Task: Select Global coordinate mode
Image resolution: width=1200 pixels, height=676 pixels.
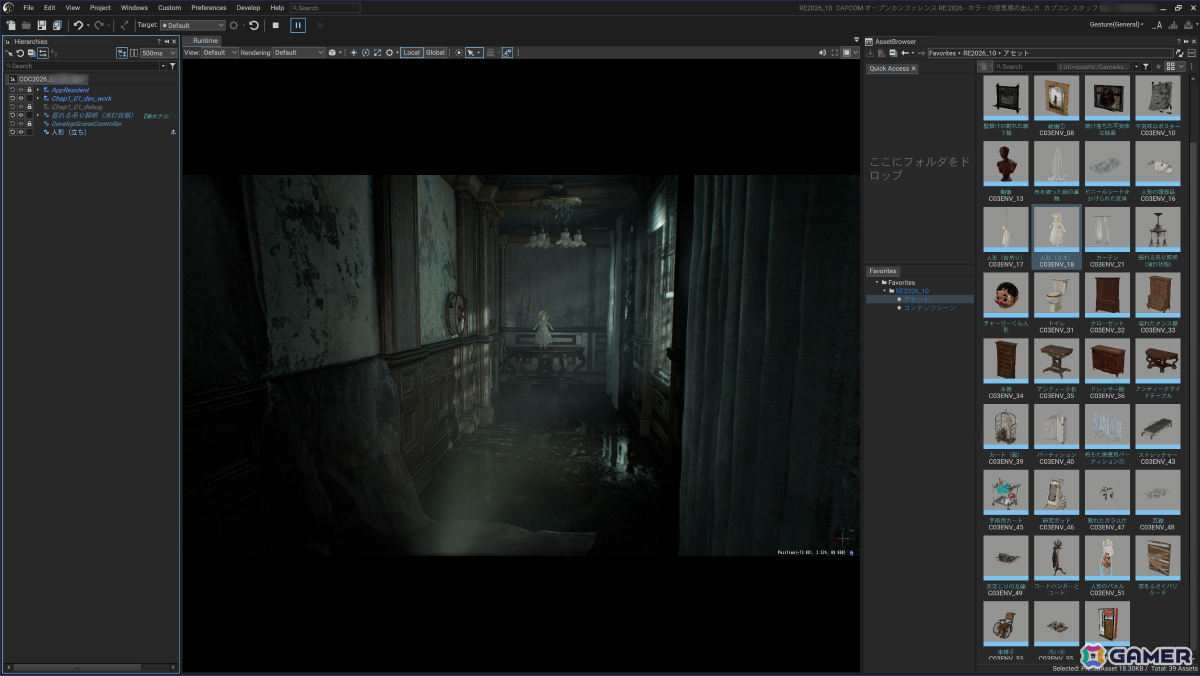Action: point(435,53)
